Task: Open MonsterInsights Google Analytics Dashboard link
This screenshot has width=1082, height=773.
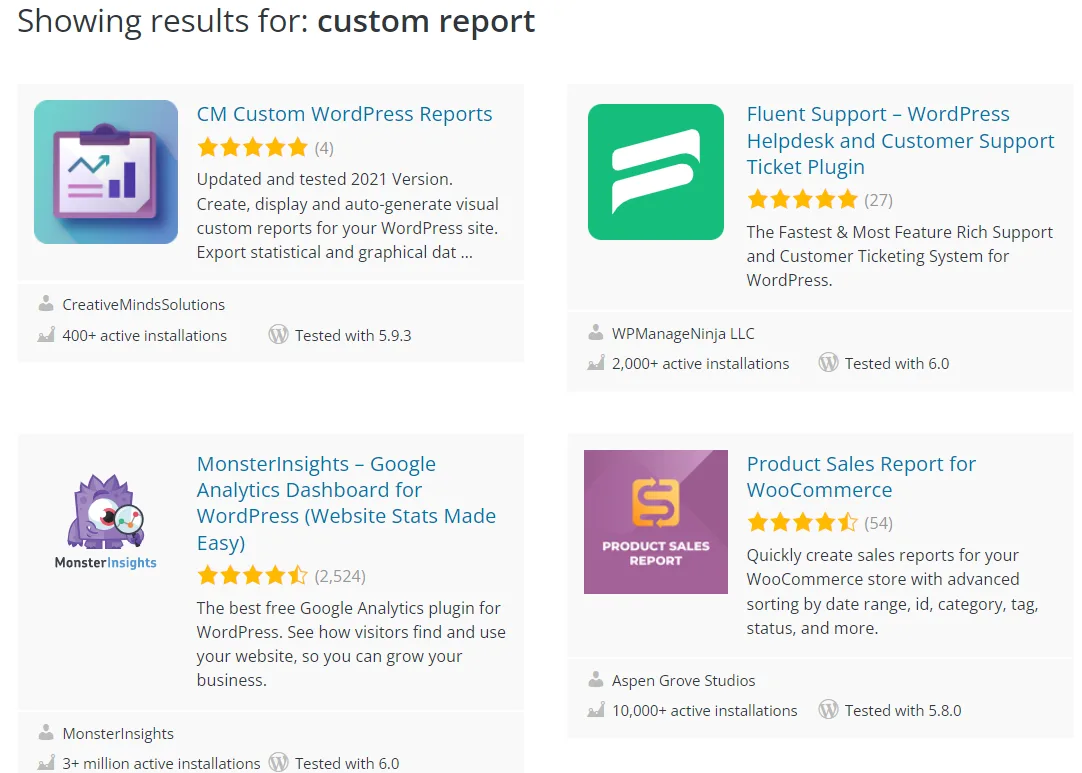Action: point(346,503)
